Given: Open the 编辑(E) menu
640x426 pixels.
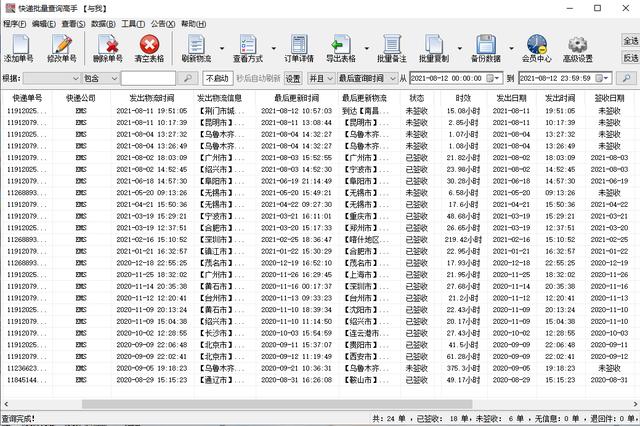Looking at the screenshot, I should pos(44,24).
